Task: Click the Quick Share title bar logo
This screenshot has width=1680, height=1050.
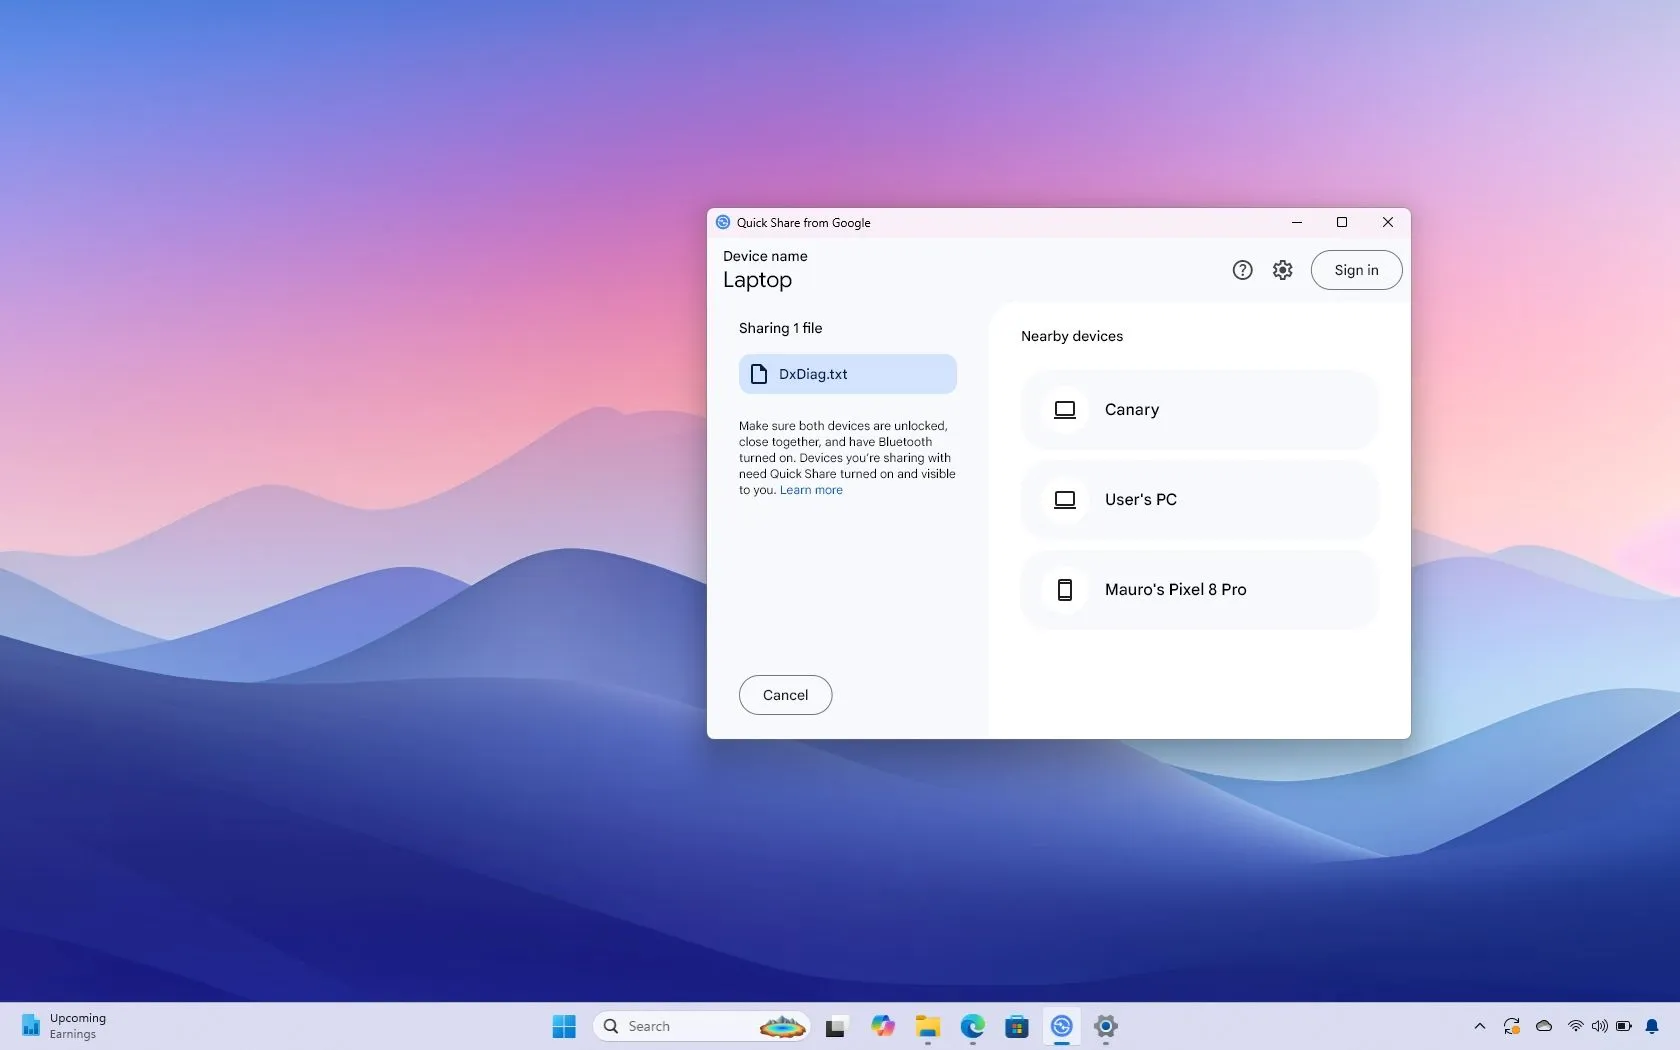Action: pyautogui.click(x=723, y=222)
